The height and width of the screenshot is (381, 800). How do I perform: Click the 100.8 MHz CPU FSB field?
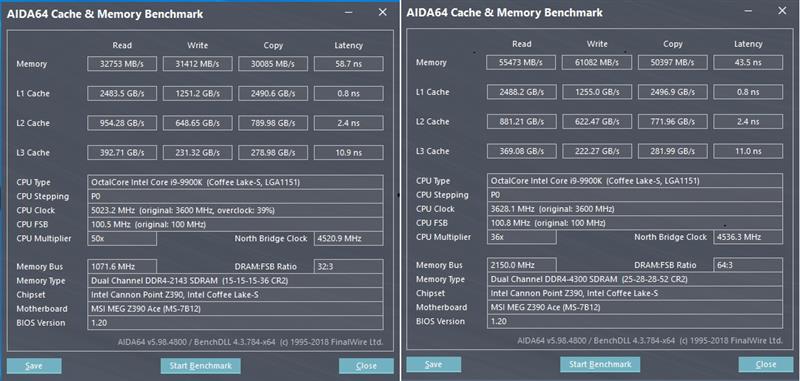(x=635, y=223)
